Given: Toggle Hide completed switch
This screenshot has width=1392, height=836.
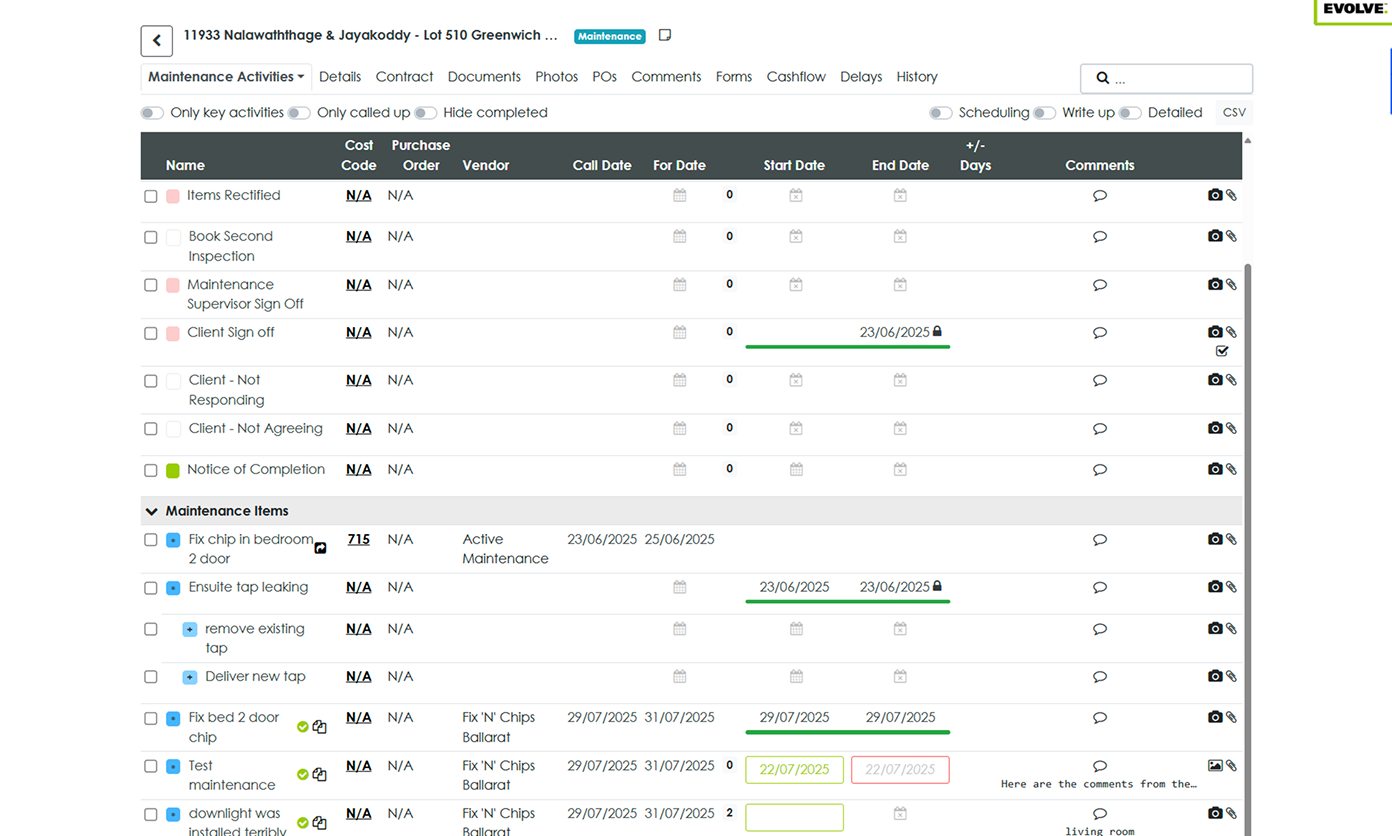Looking at the screenshot, I should (x=426, y=113).
